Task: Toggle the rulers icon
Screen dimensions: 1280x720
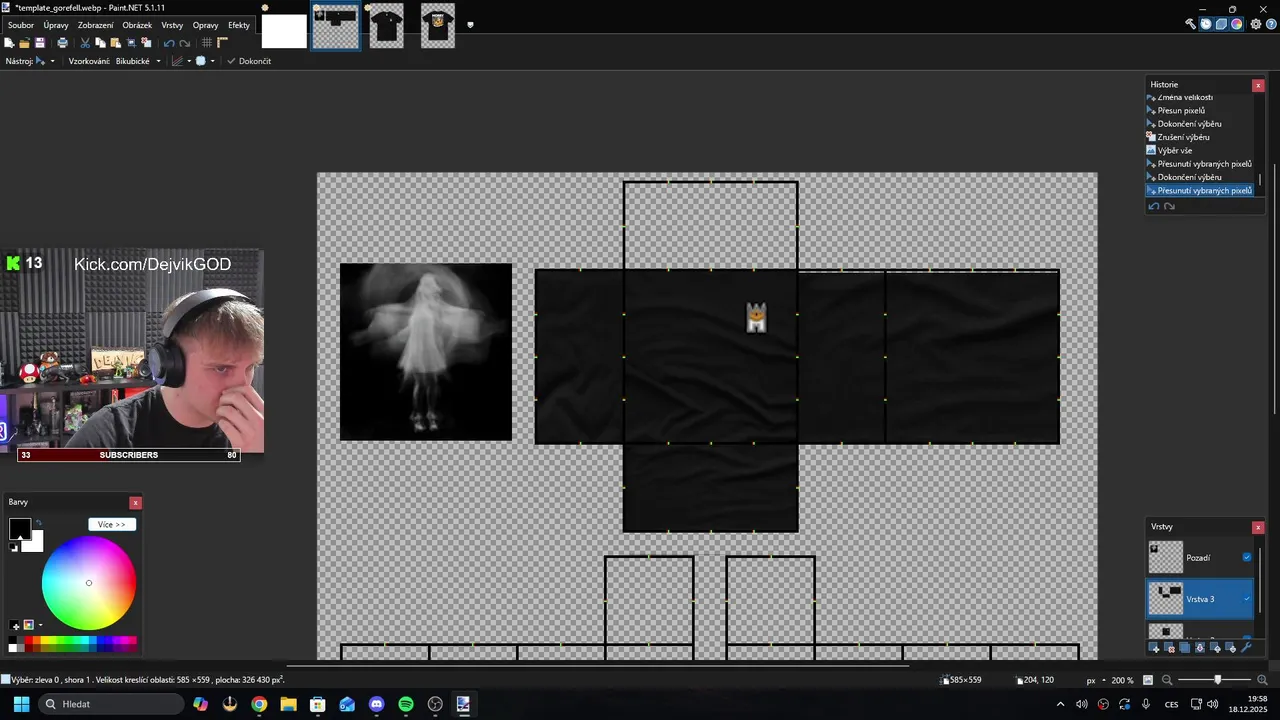Action: tap(222, 43)
